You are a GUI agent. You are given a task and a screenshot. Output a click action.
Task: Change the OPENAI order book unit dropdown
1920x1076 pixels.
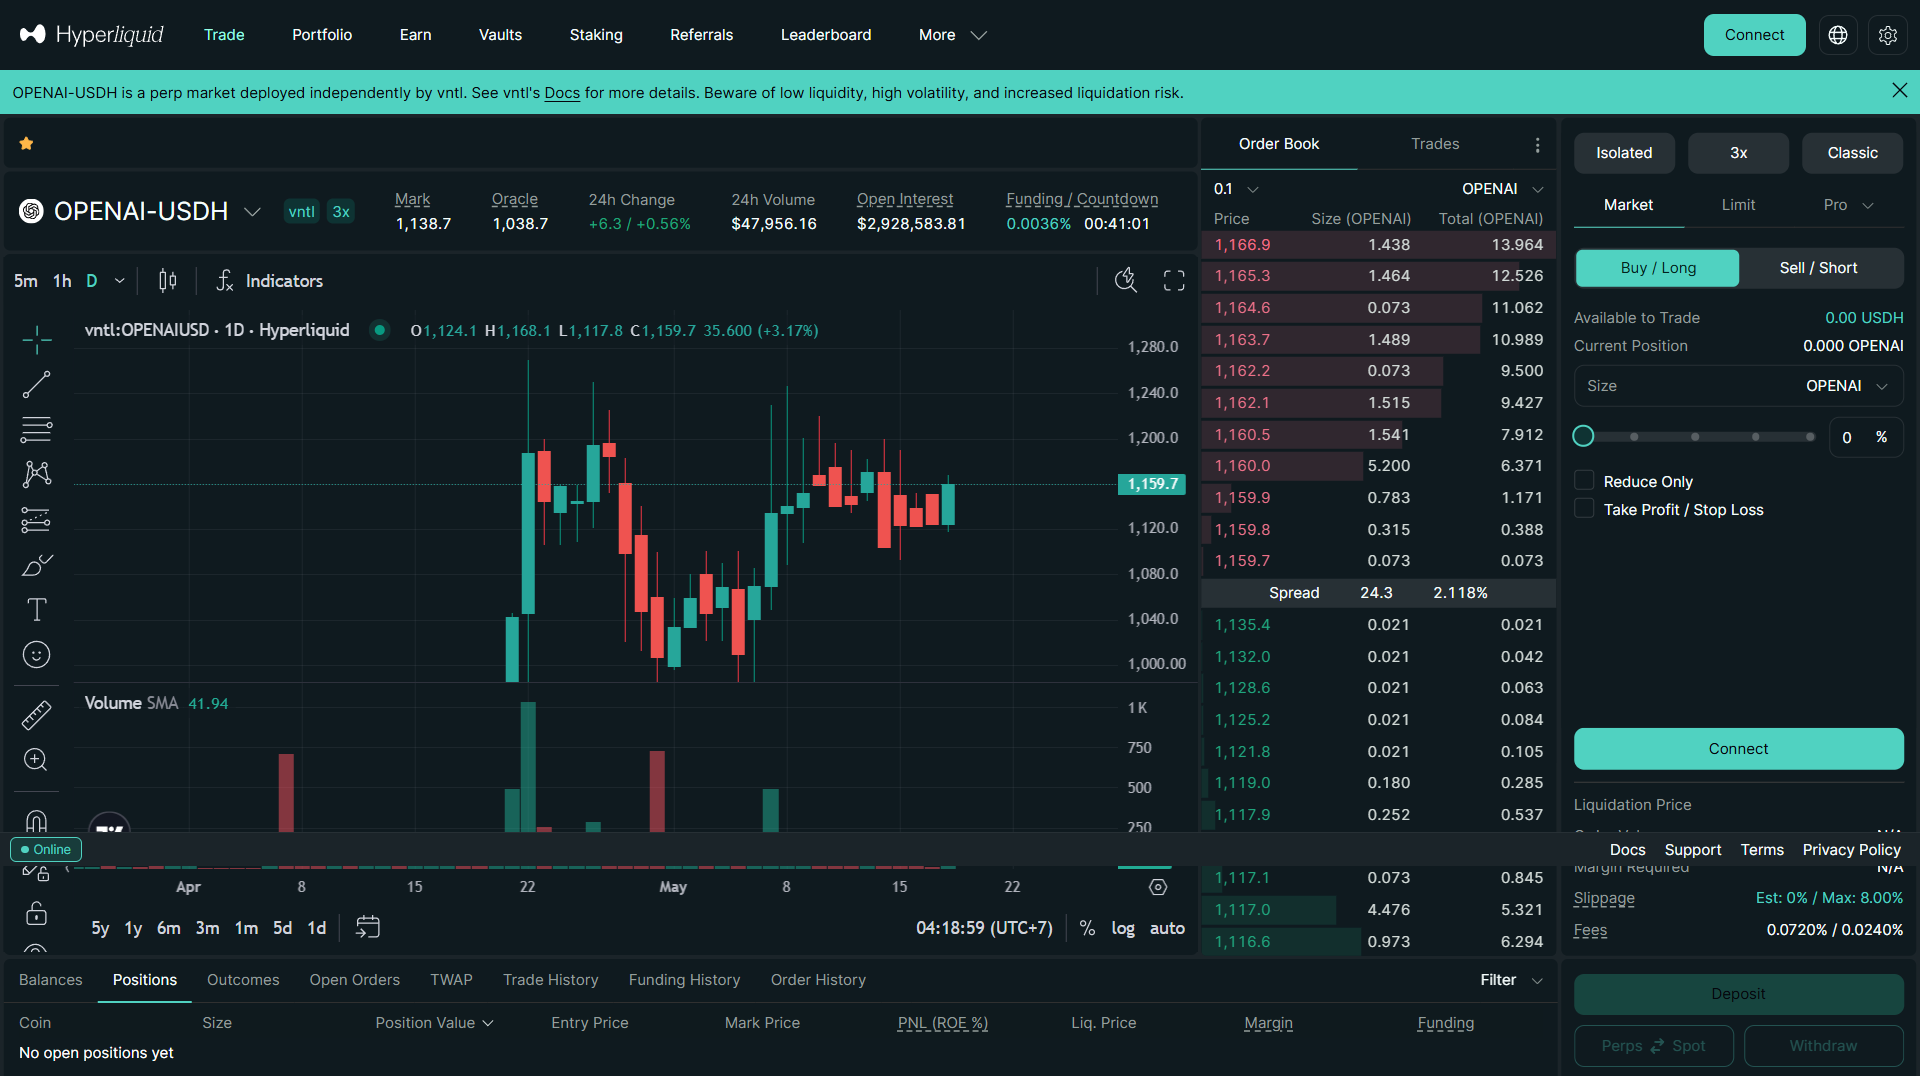point(1503,189)
